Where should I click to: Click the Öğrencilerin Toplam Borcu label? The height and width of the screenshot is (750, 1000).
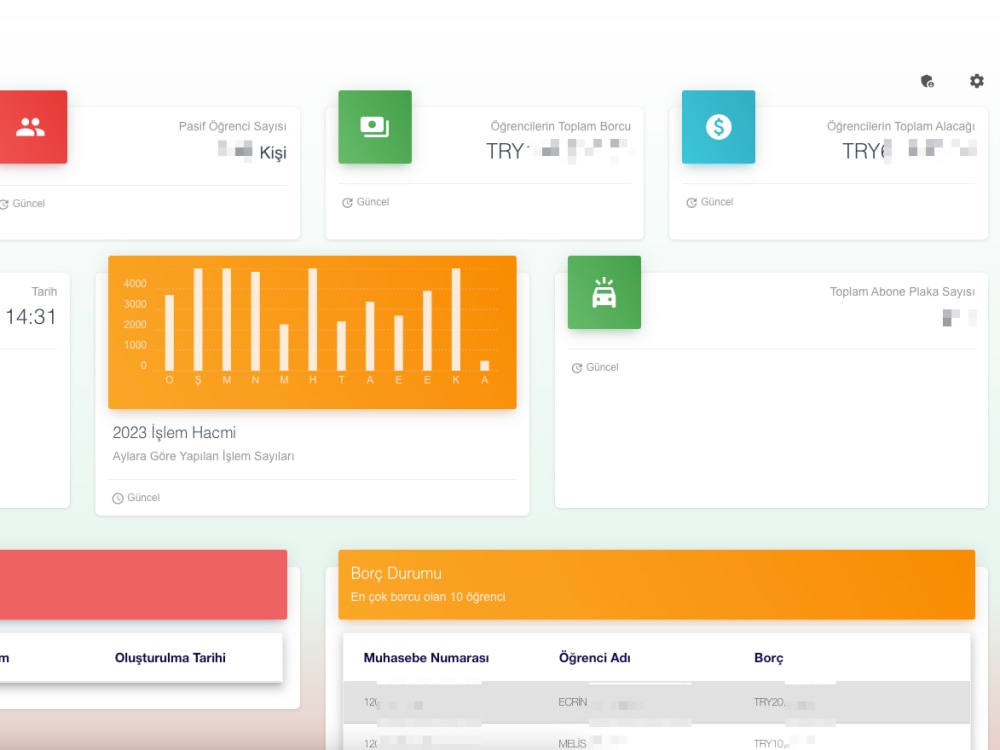tap(561, 126)
